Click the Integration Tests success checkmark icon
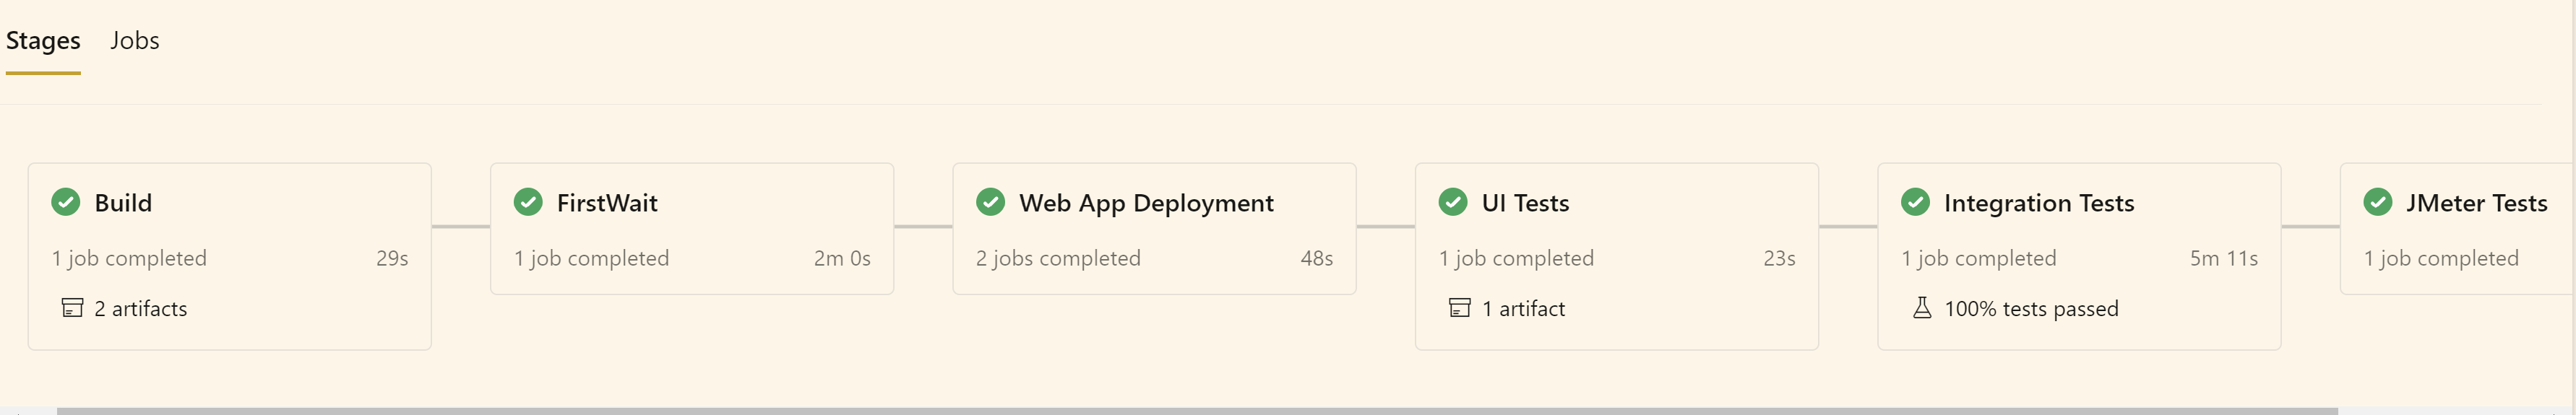2576x415 pixels. pyautogui.click(x=1915, y=202)
